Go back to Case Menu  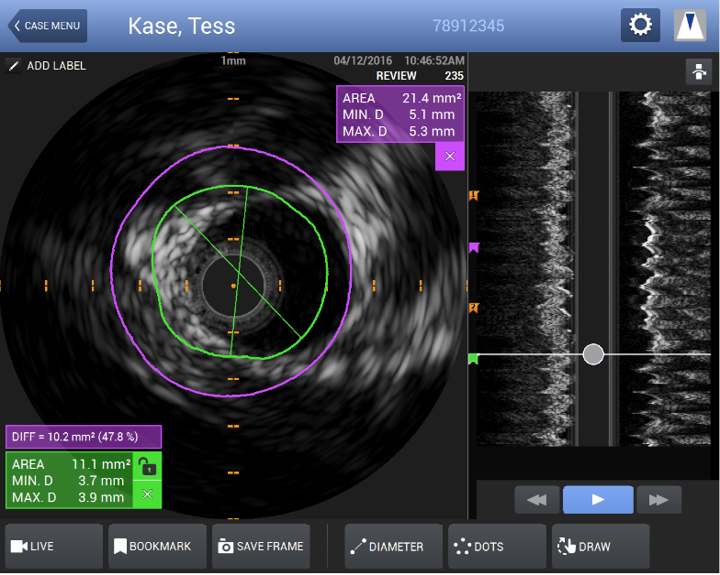tap(47, 26)
